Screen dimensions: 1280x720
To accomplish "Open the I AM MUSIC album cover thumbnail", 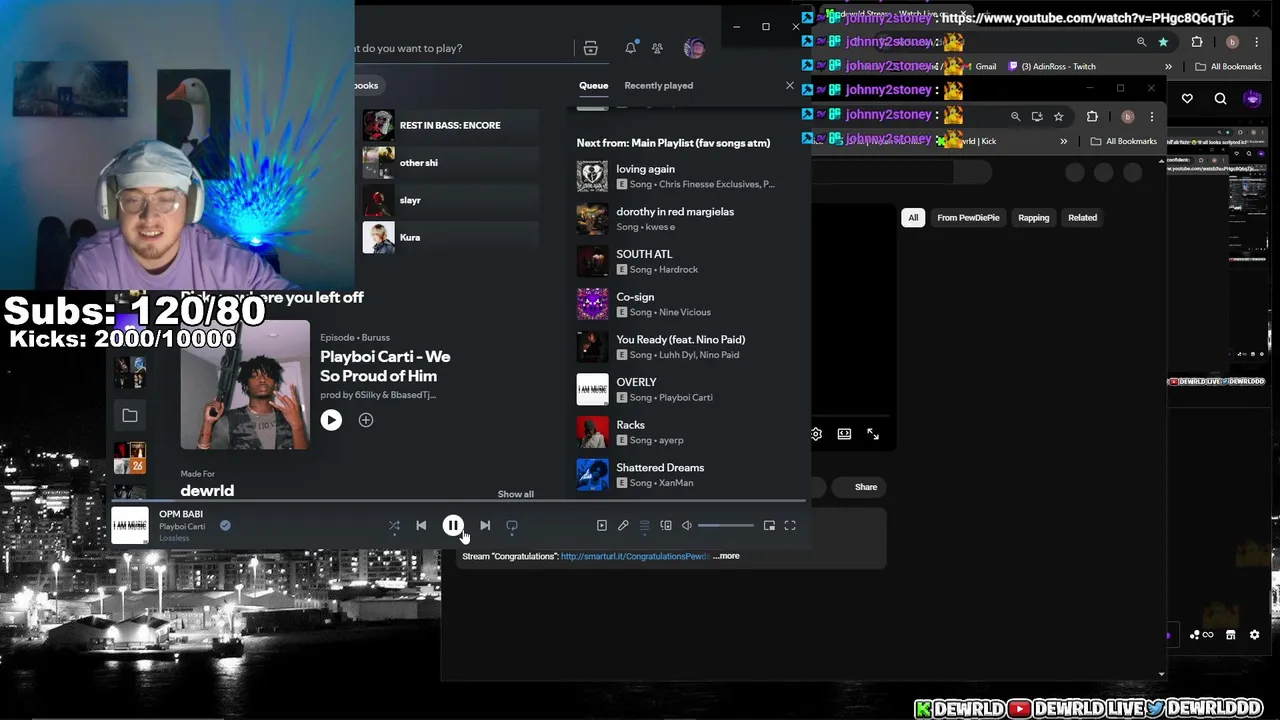I will click(x=130, y=526).
